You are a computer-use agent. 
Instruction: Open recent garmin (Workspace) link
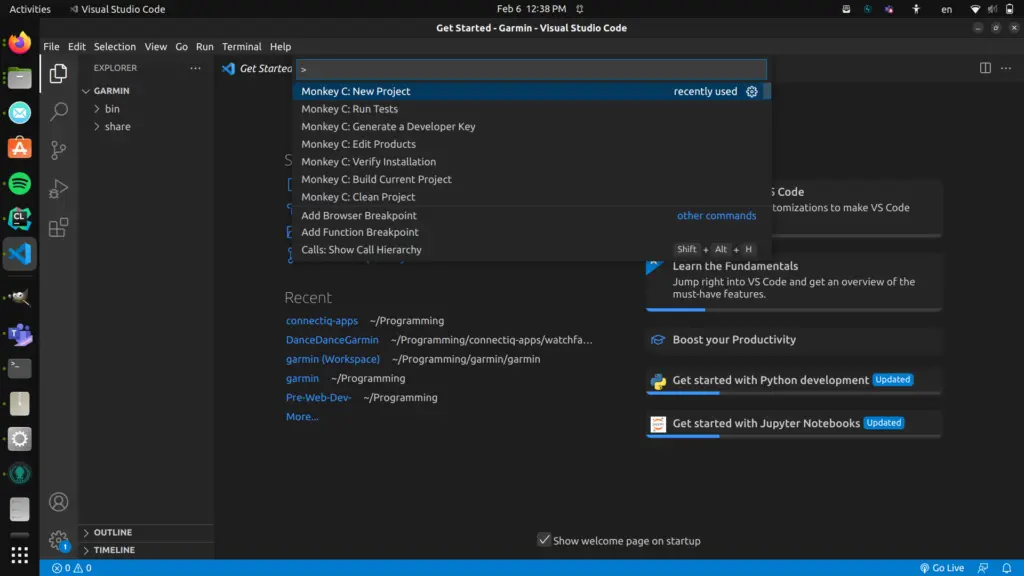332,359
